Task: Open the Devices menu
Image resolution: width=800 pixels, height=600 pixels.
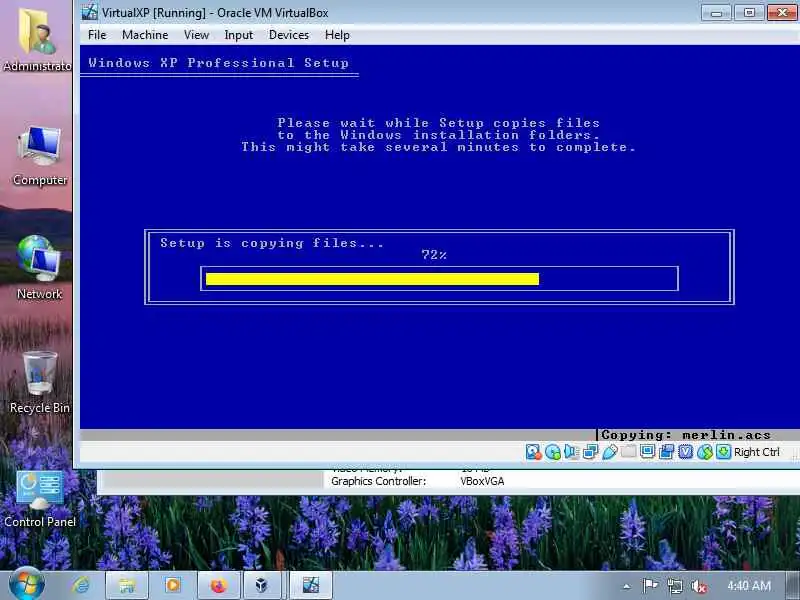Action: (x=289, y=35)
